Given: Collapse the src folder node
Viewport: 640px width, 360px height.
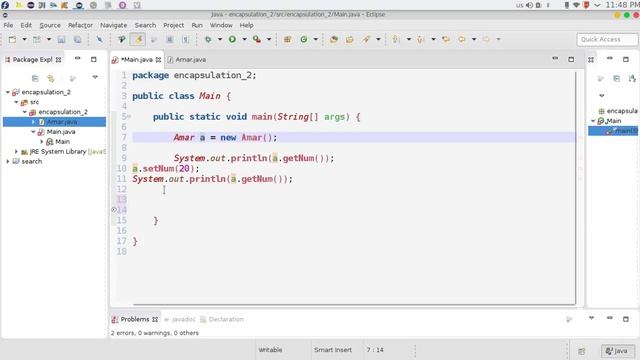Looking at the screenshot, I should 16,102.
